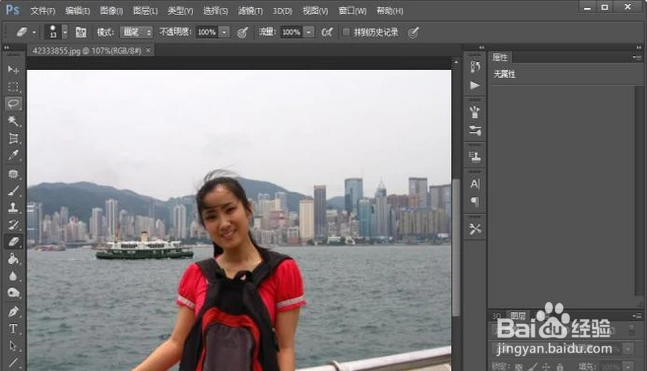647x371 pixels.
Task: Select the Clone Stamp tool
Action: (x=13, y=208)
